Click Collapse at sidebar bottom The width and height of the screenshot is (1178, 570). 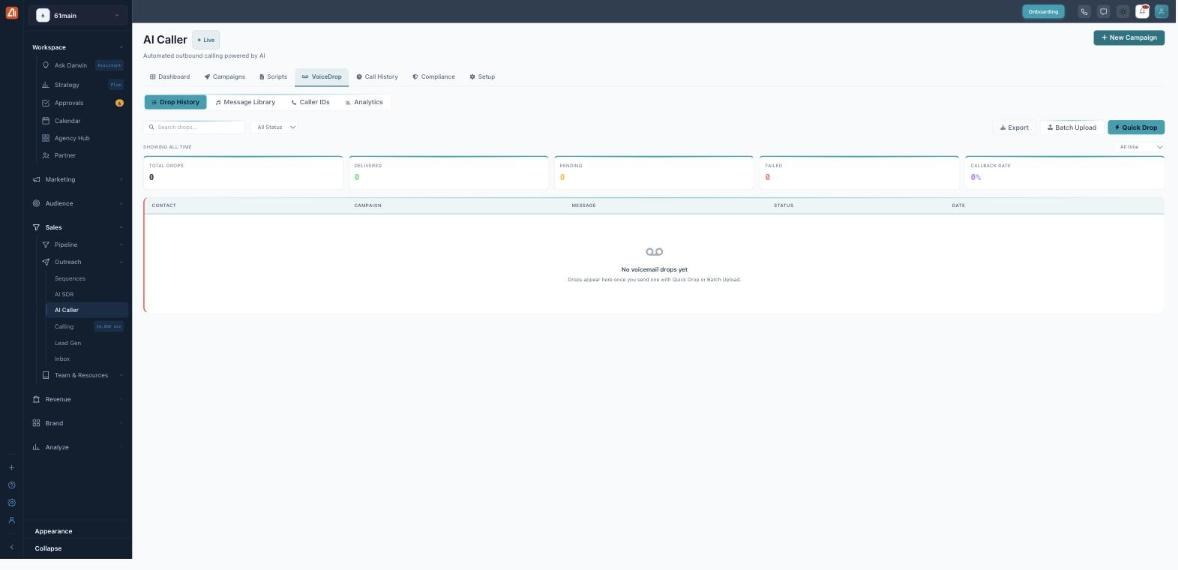point(48,548)
